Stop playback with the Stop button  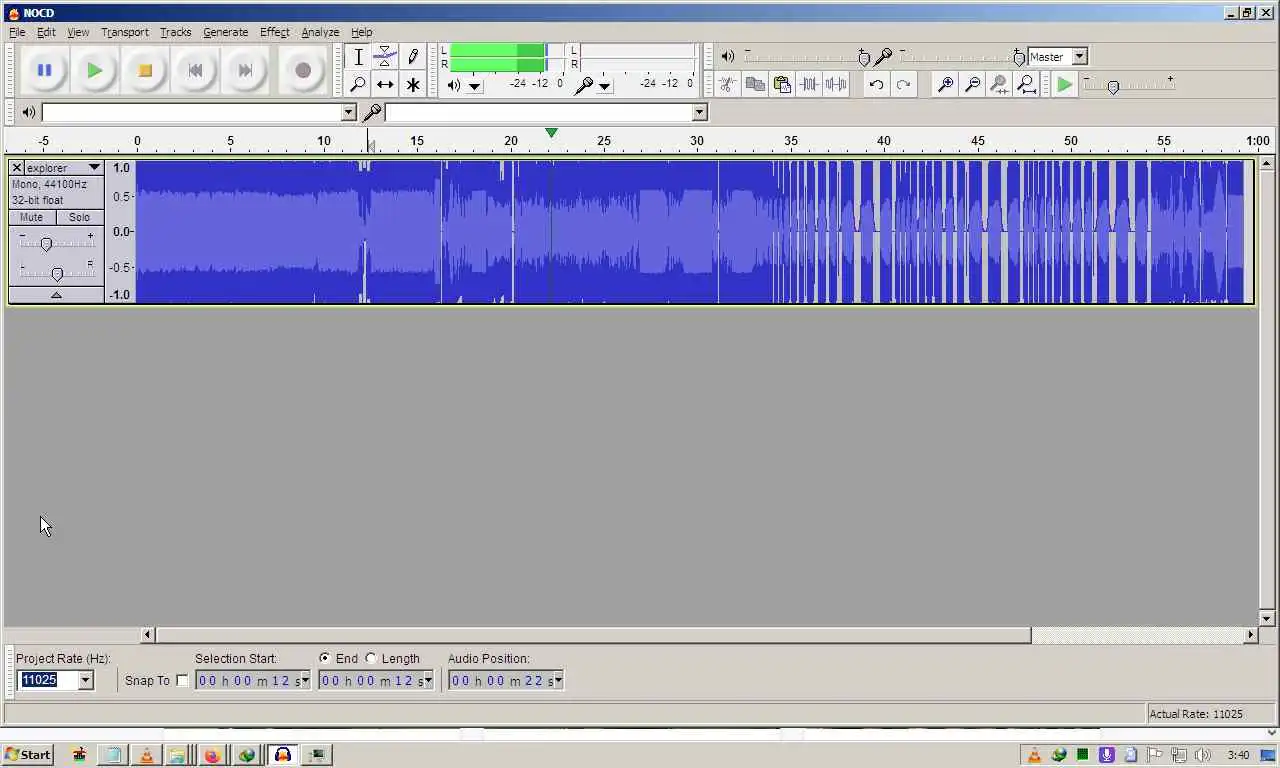pyautogui.click(x=145, y=70)
